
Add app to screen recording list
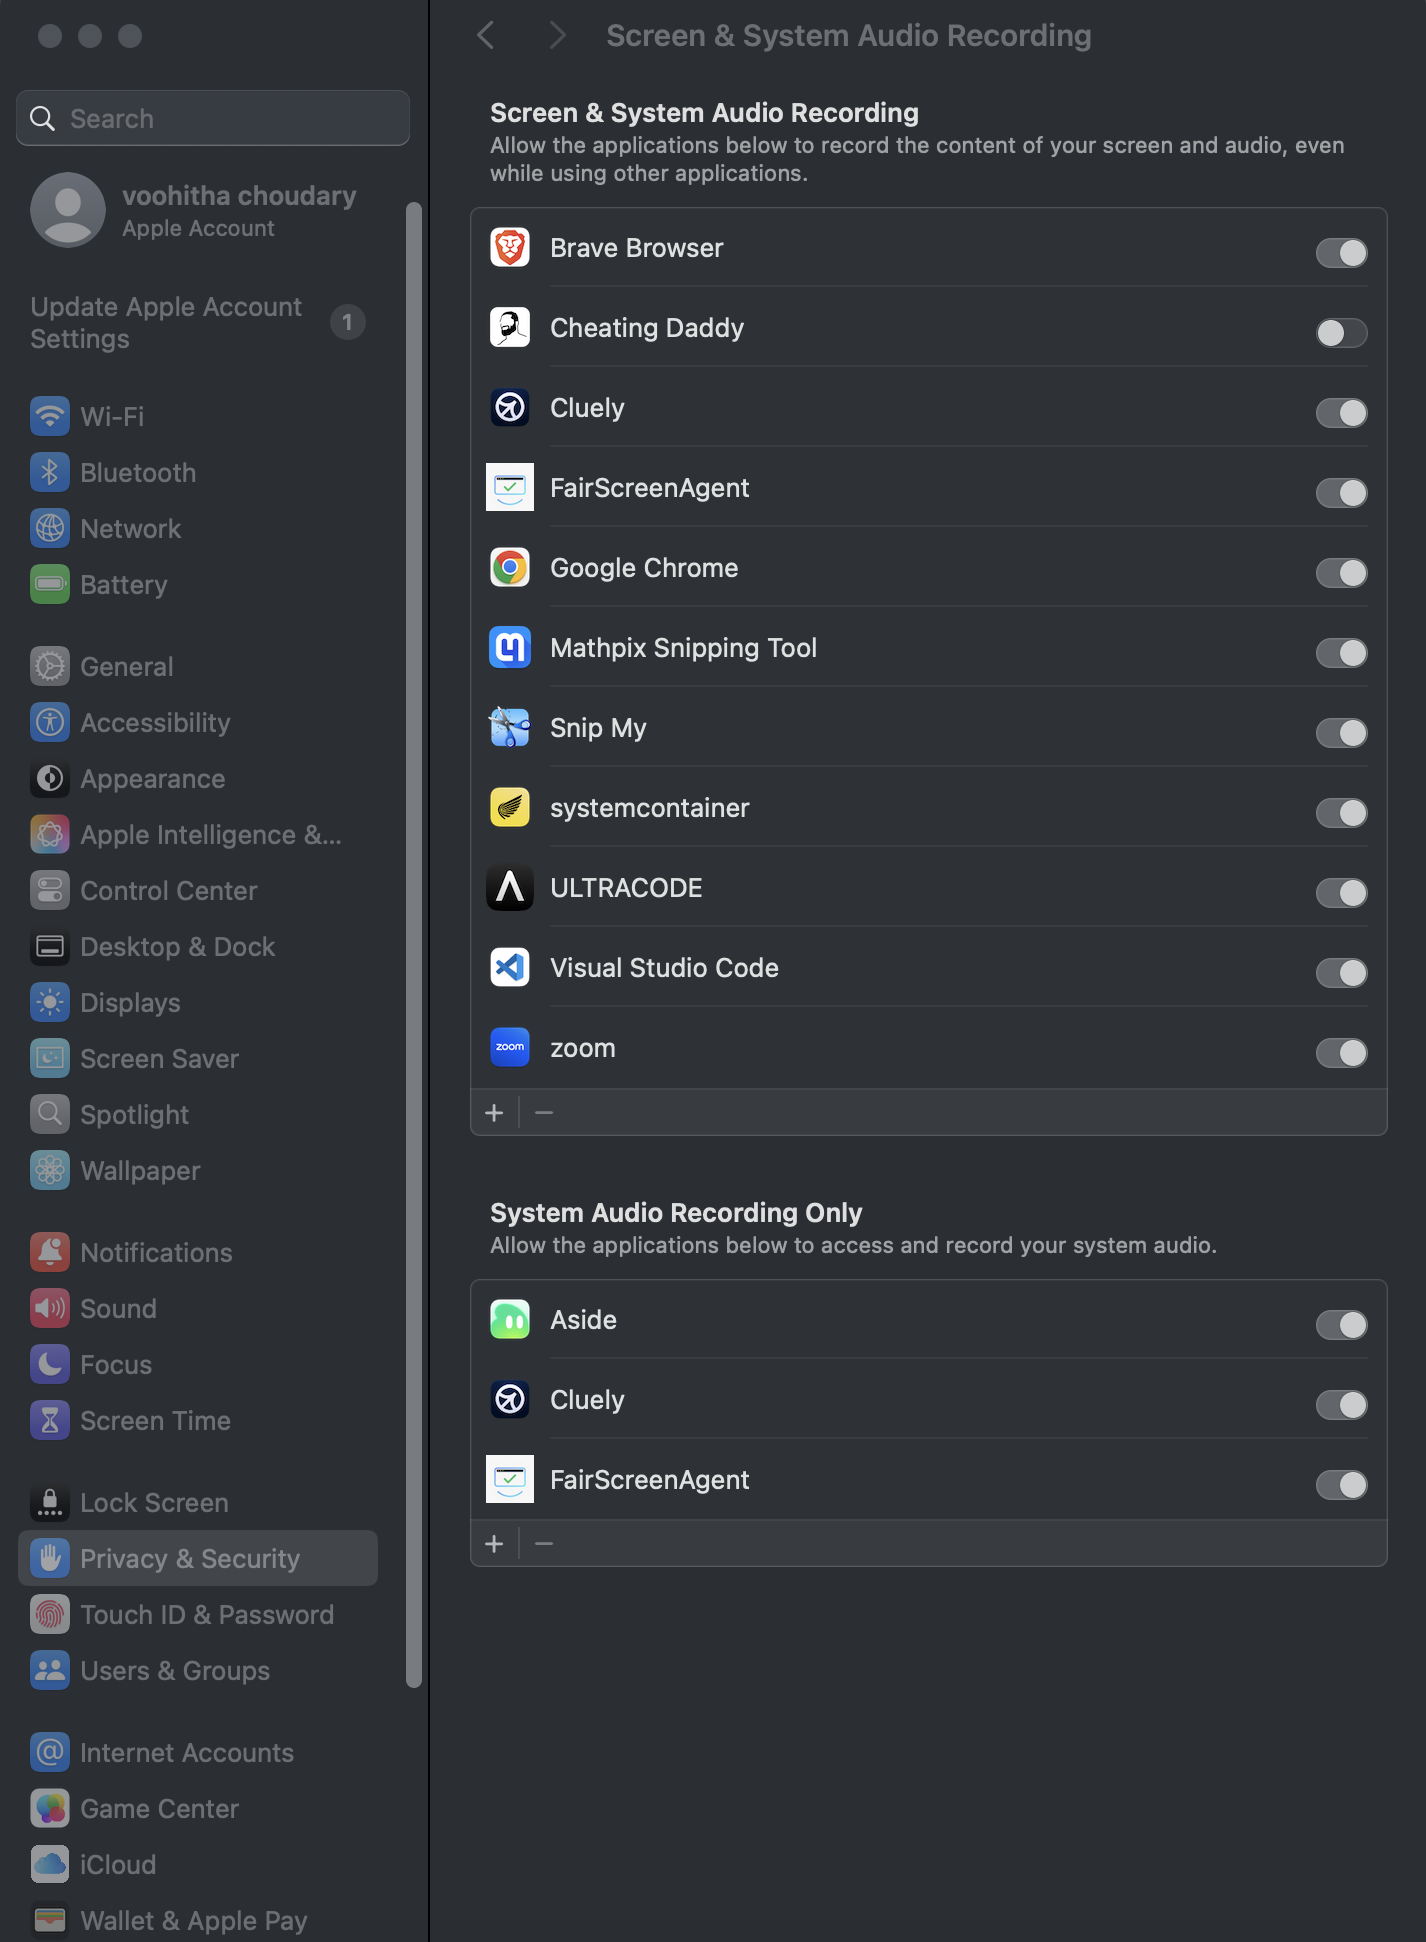(x=494, y=1113)
